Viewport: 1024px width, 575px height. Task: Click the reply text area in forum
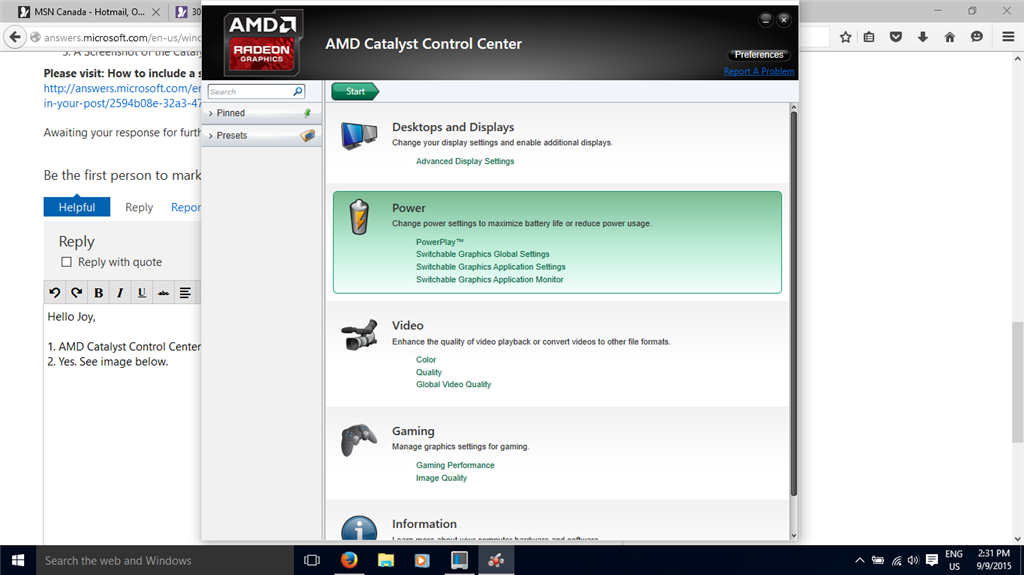click(x=122, y=425)
